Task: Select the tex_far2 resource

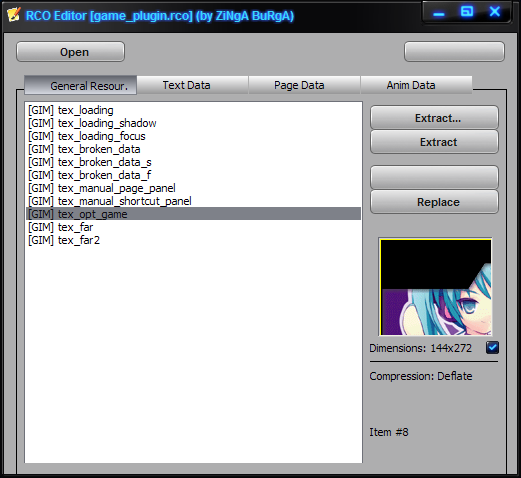Action: click(193, 240)
